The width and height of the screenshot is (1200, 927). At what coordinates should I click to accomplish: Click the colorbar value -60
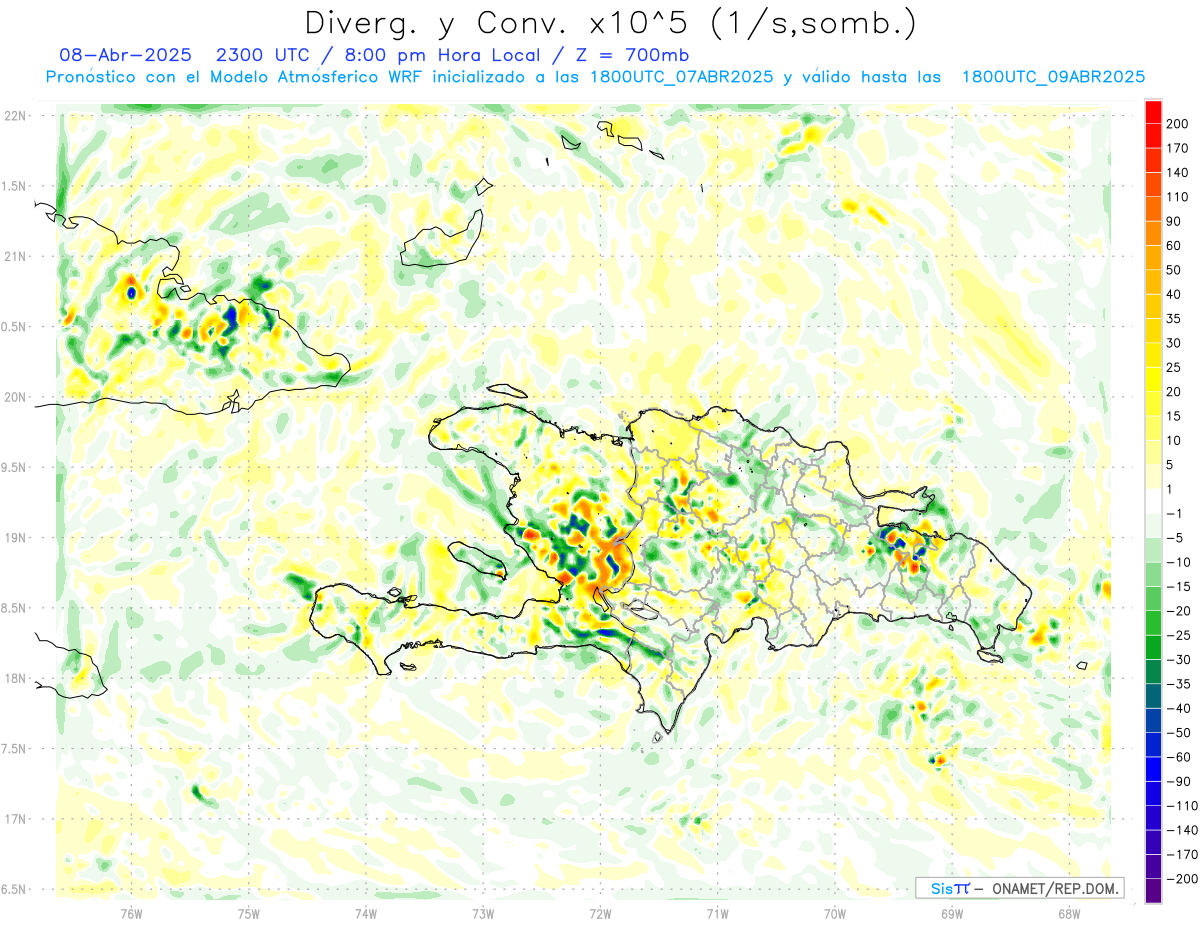(x=1180, y=757)
